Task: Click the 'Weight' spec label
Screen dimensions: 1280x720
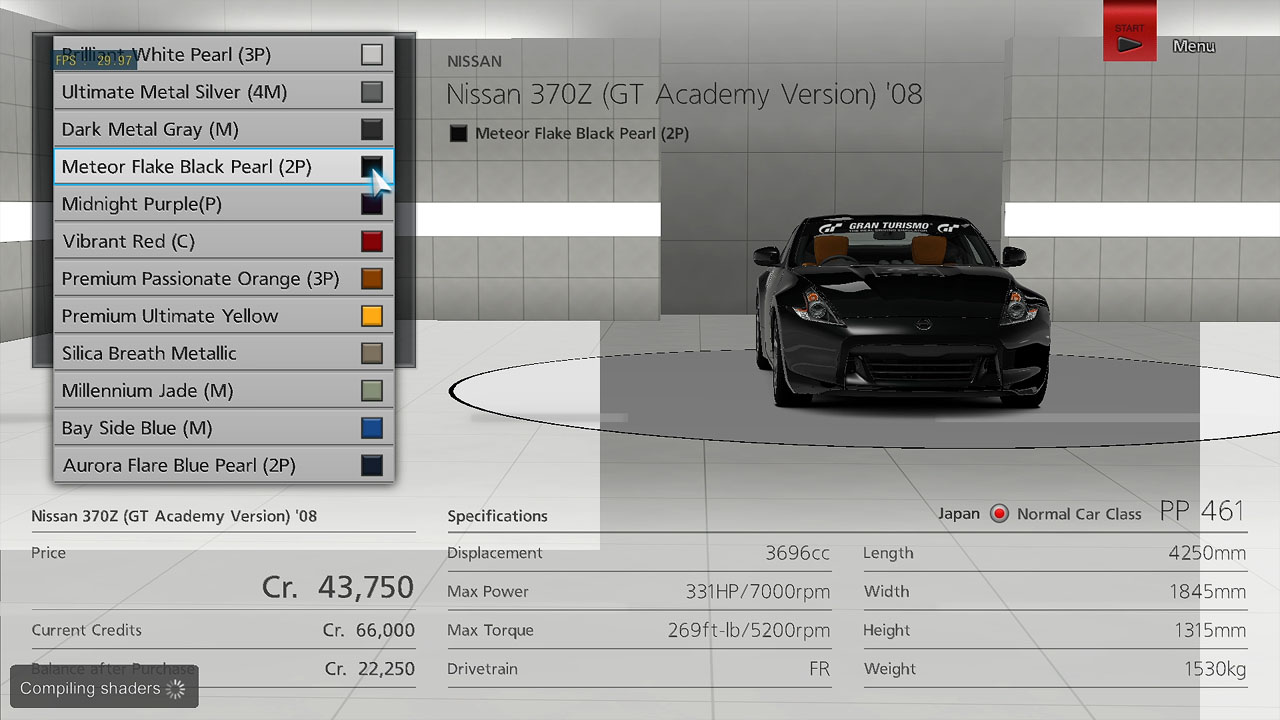Action: click(x=889, y=669)
